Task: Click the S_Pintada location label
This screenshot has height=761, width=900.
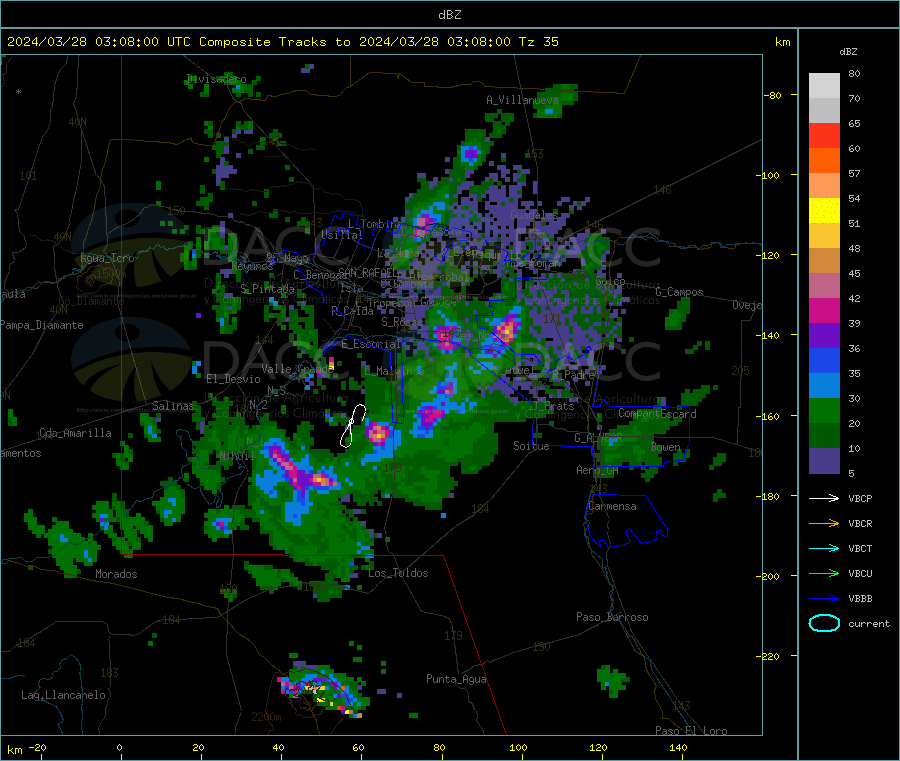Action: (267, 288)
